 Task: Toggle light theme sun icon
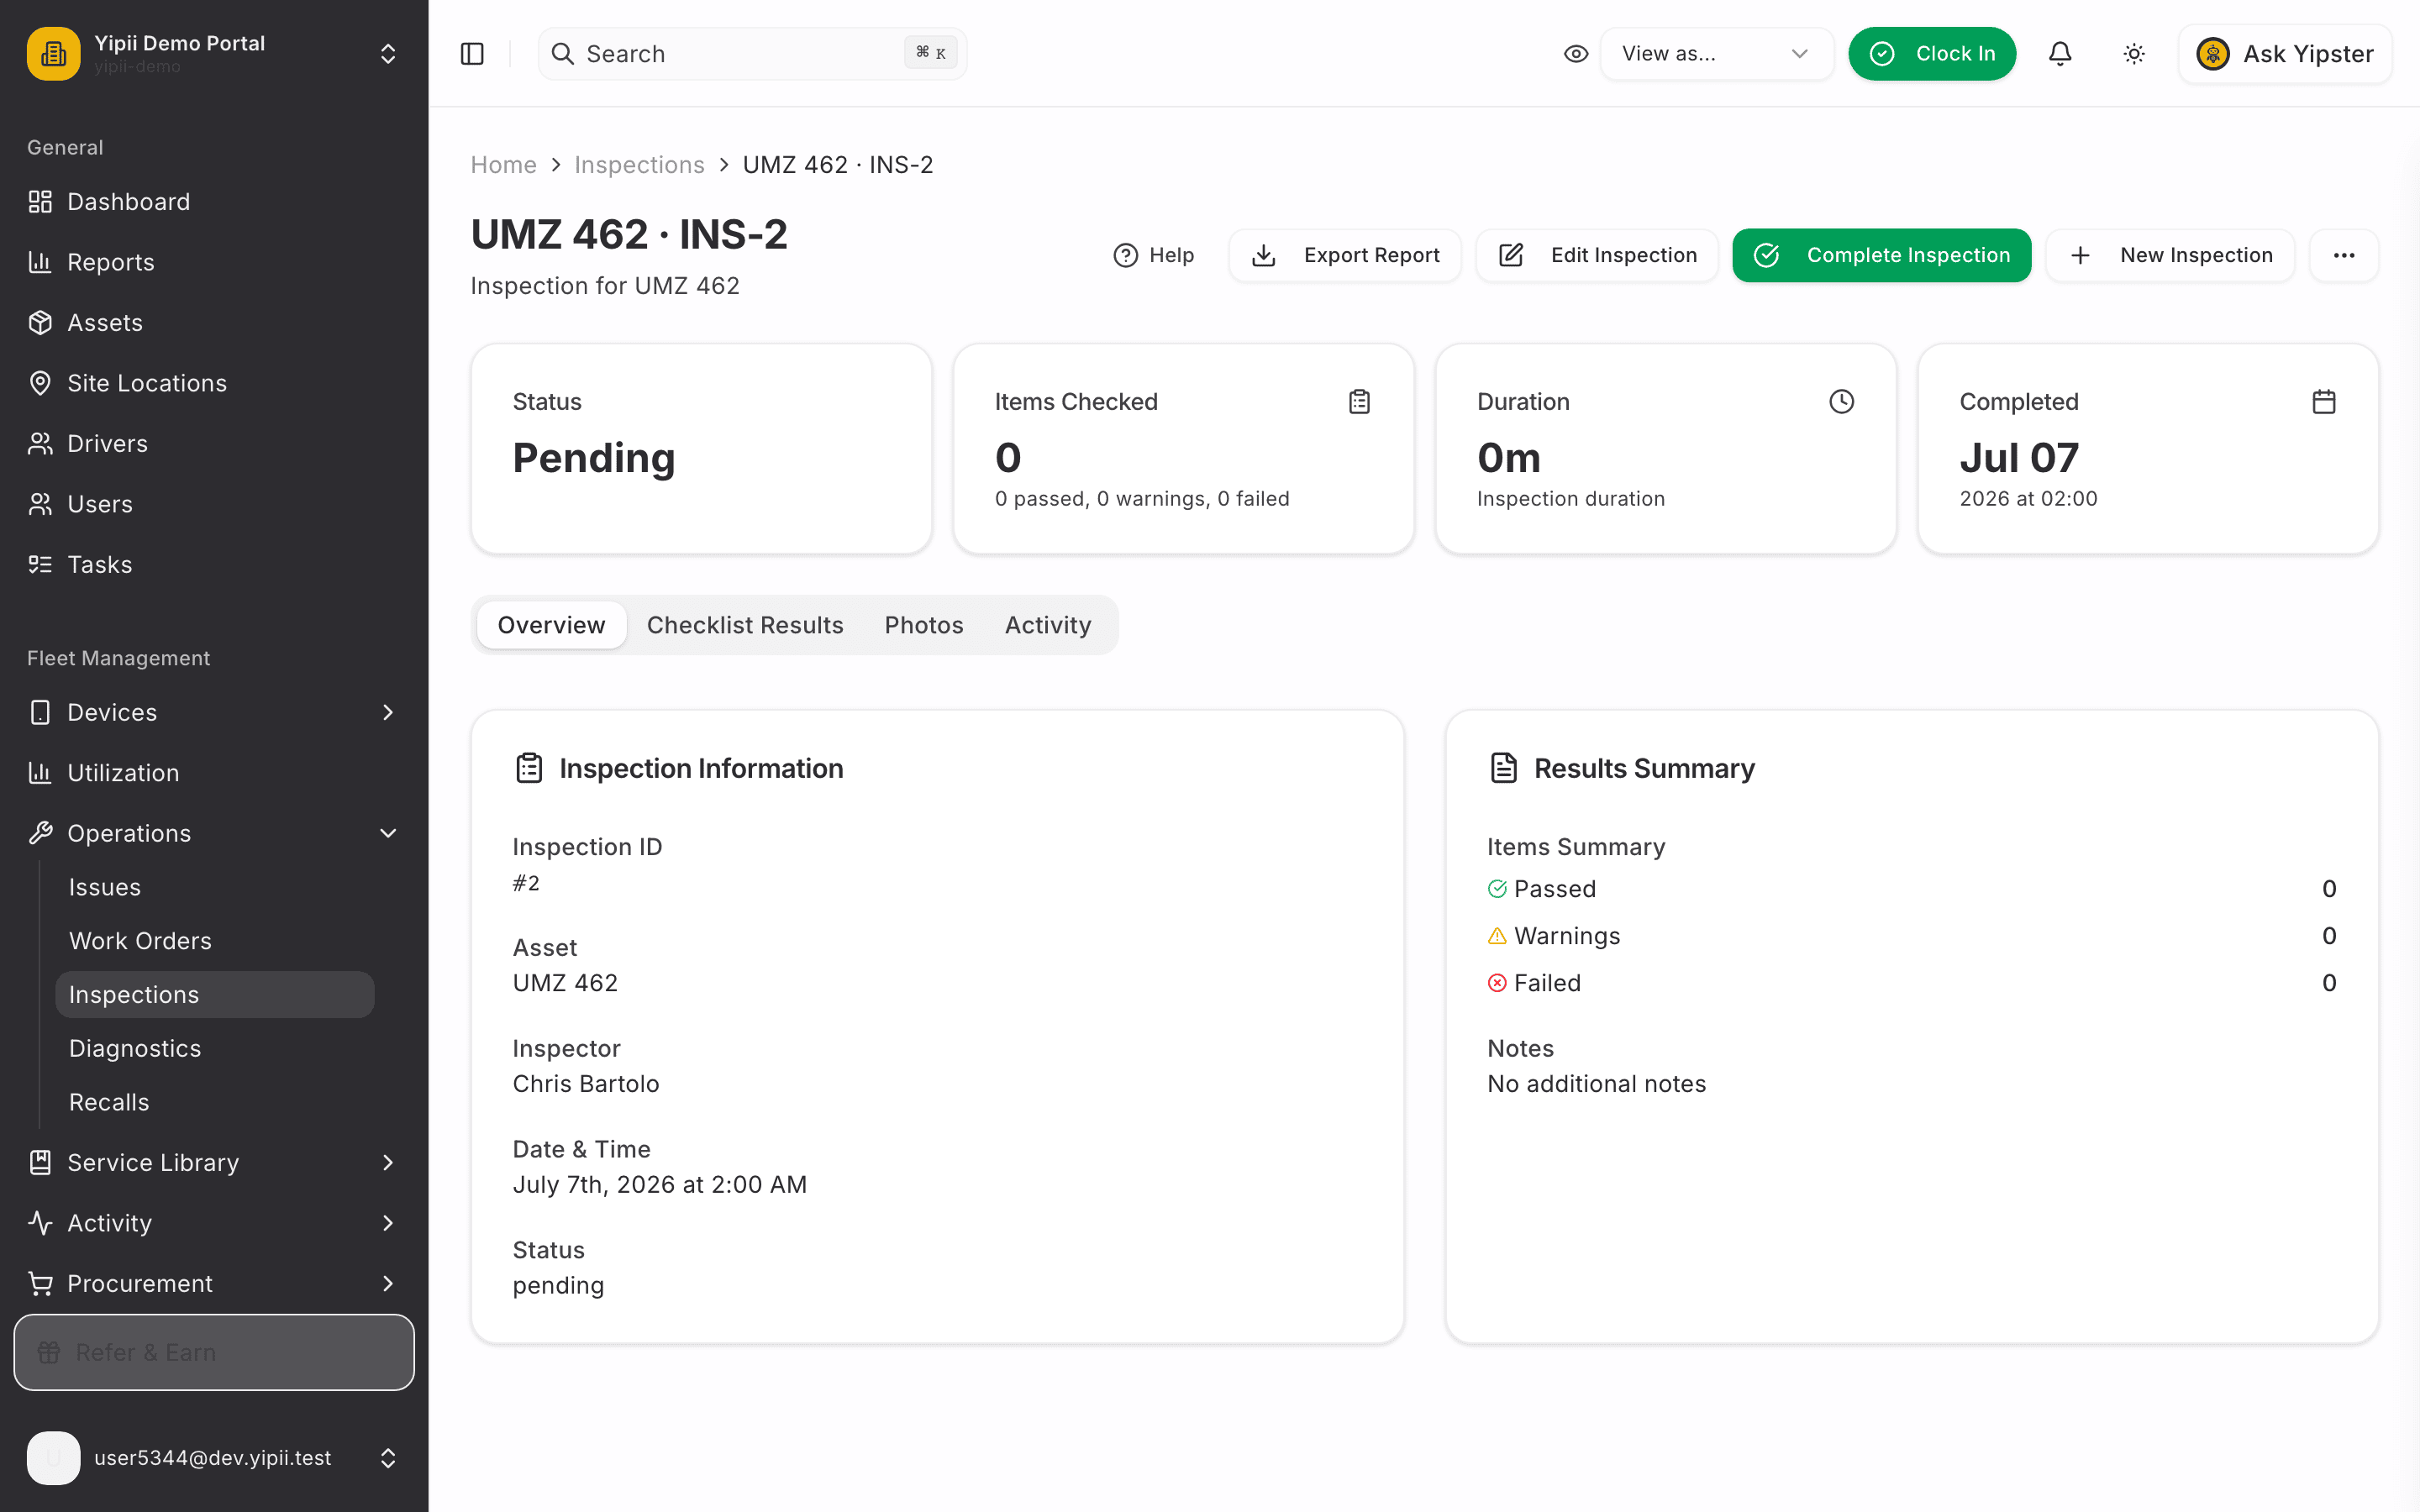2134,54
